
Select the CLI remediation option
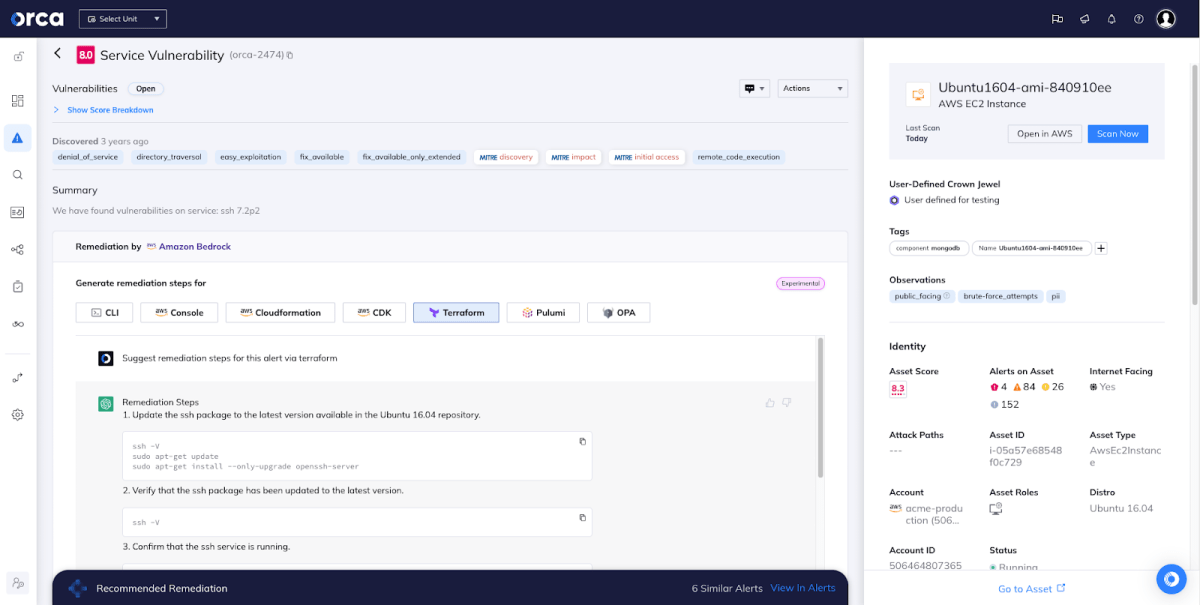click(104, 313)
